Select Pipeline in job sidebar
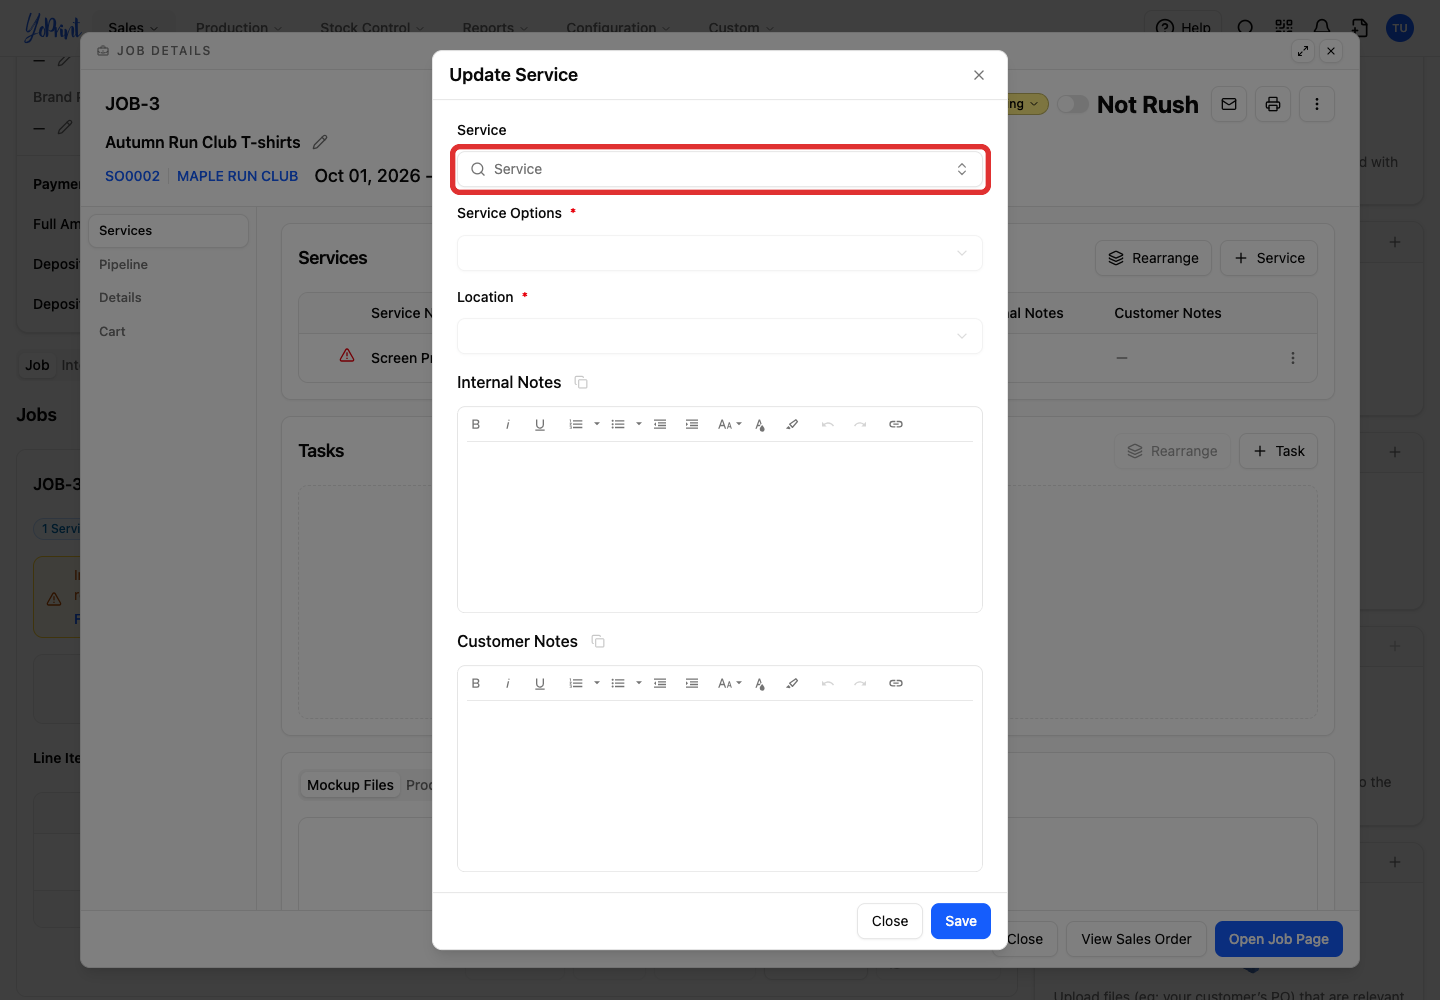 tap(123, 264)
